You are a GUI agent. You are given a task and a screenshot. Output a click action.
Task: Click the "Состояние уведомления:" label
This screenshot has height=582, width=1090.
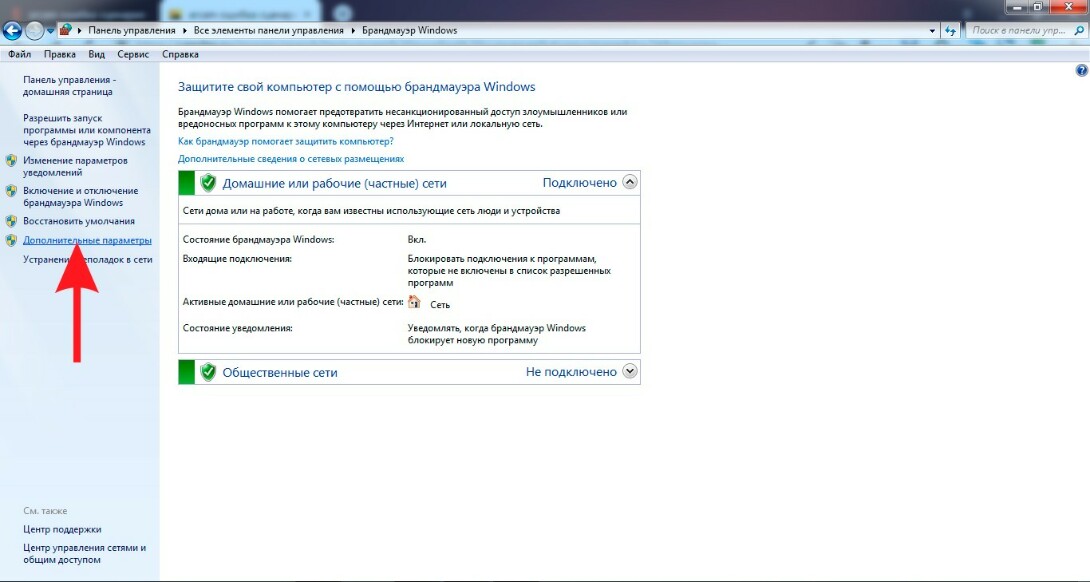point(238,328)
